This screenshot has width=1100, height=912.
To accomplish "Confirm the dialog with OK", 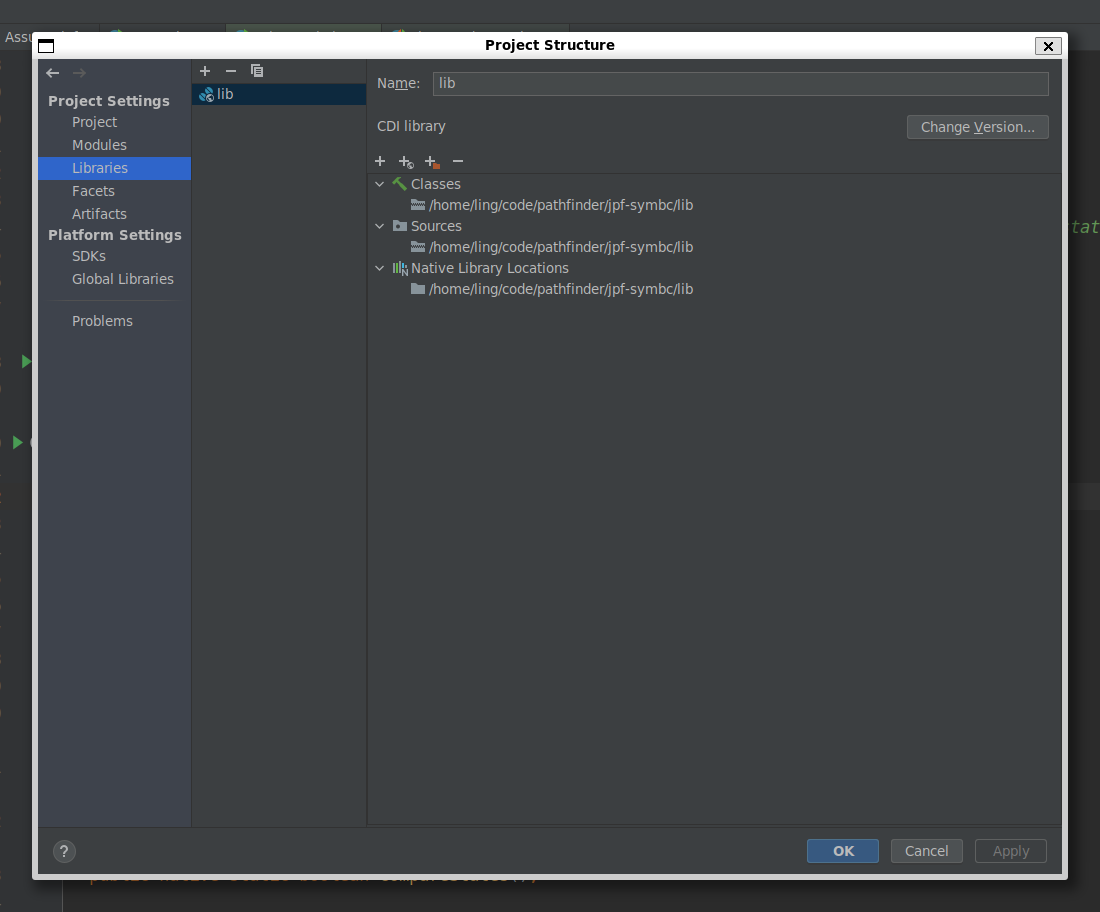I will pos(843,851).
